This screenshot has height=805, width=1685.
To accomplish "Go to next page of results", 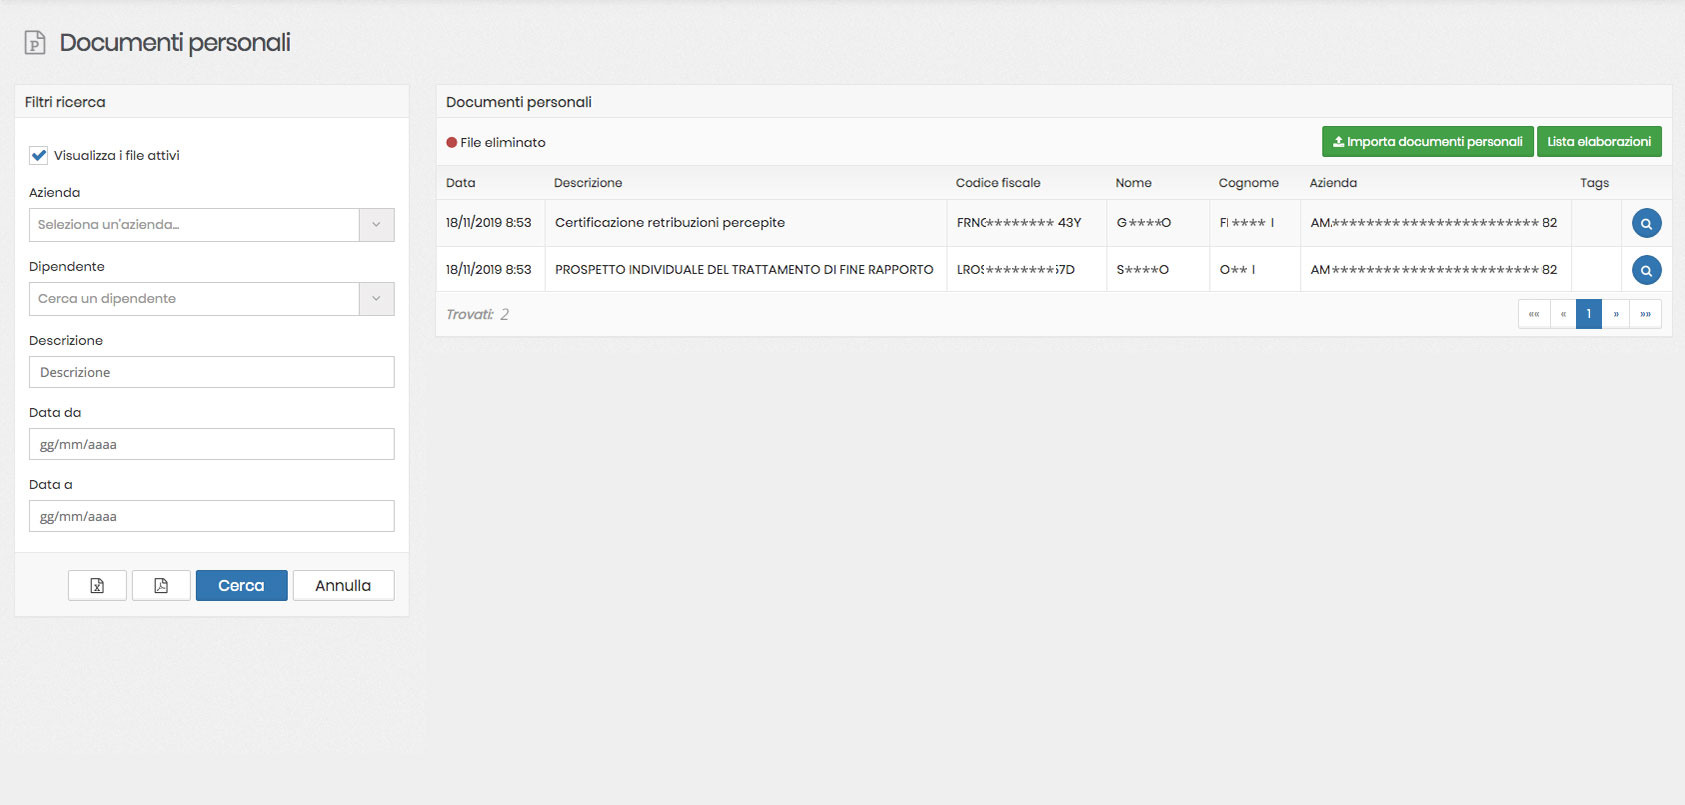I will [x=1616, y=314].
